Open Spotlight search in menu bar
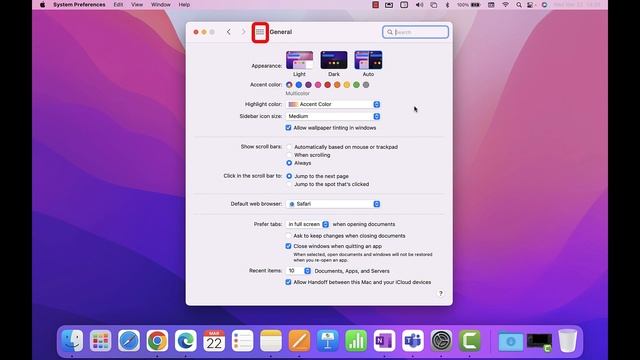The width and height of the screenshot is (640, 360). (518, 5)
